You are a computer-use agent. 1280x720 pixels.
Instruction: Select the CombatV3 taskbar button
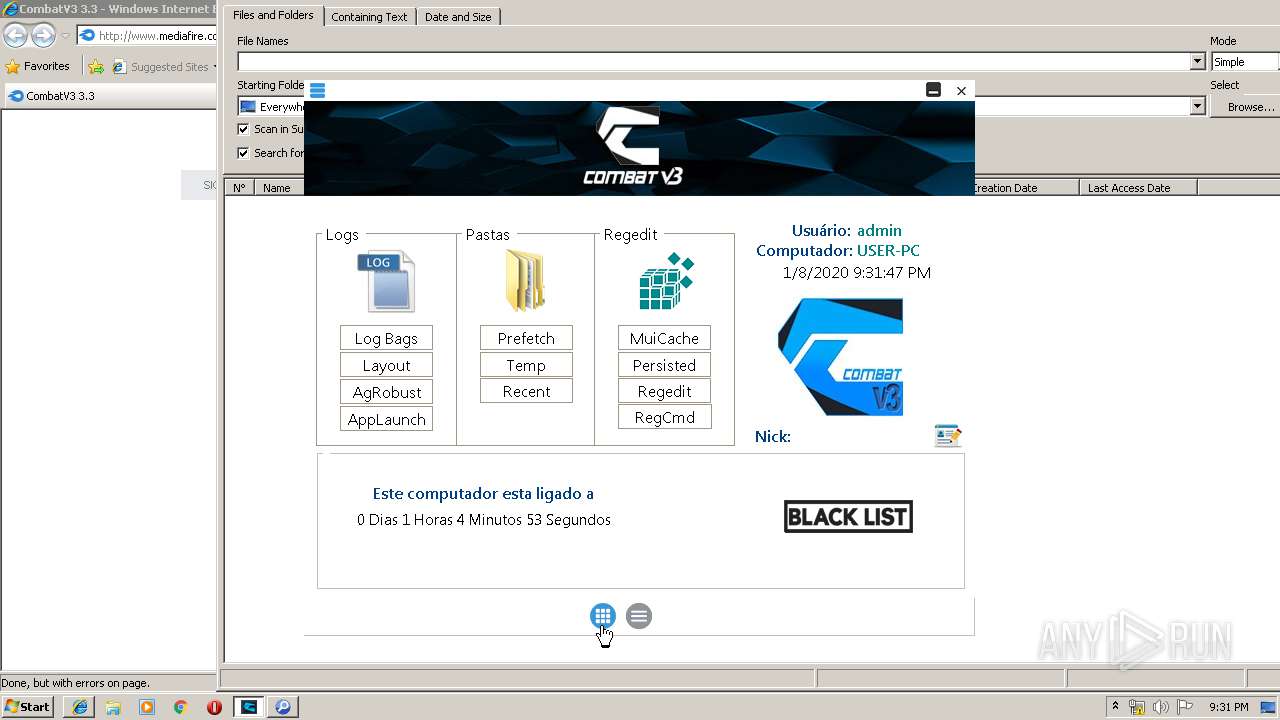249,706
